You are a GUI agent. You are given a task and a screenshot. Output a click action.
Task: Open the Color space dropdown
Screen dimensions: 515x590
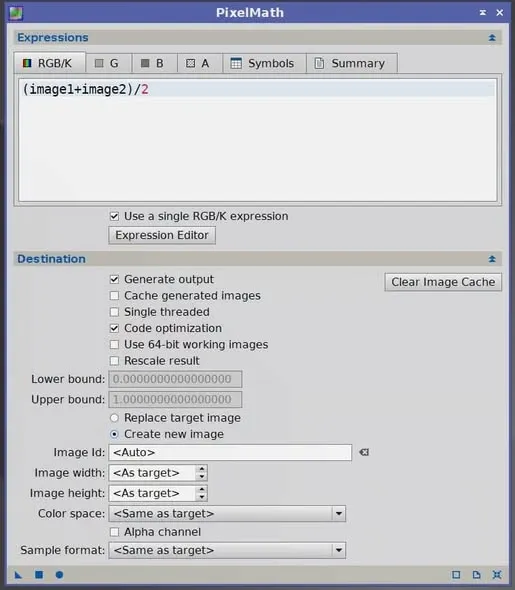pos(227,514)
